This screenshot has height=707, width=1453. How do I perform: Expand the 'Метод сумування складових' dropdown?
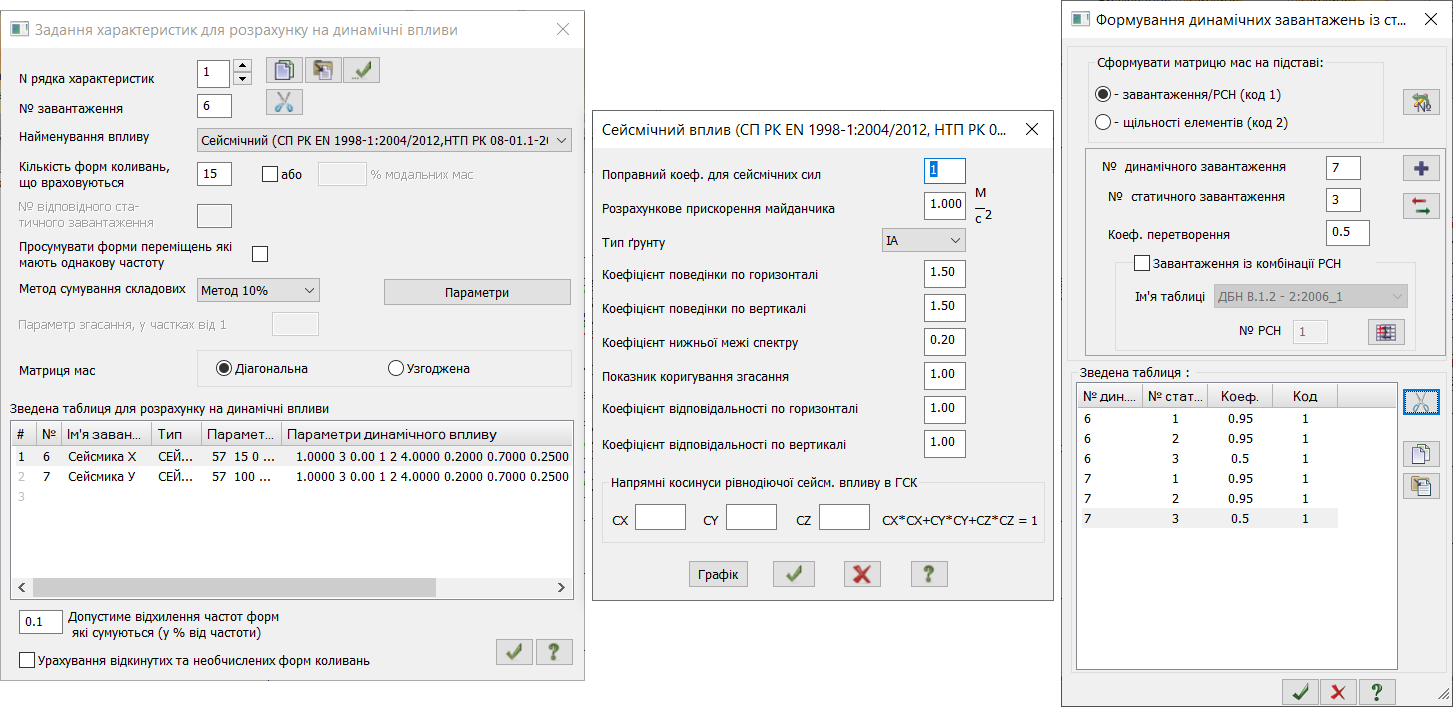258,290
